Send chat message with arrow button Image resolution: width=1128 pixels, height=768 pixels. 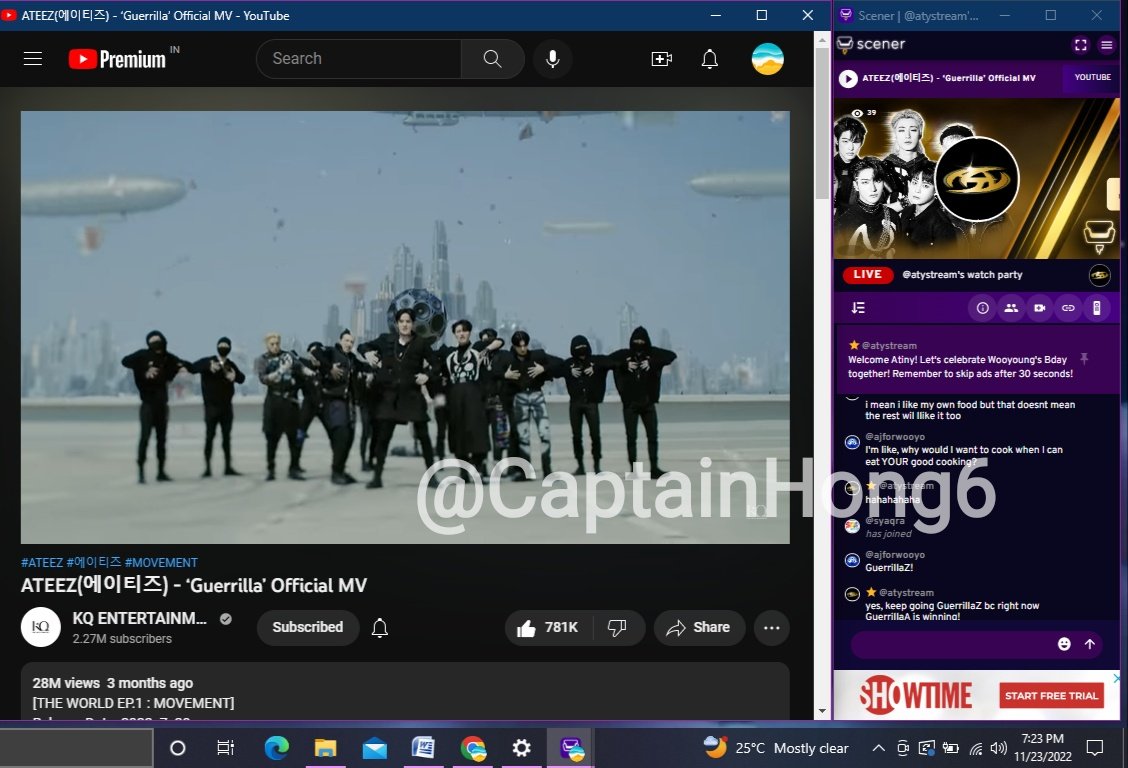tap(1090, 644)
